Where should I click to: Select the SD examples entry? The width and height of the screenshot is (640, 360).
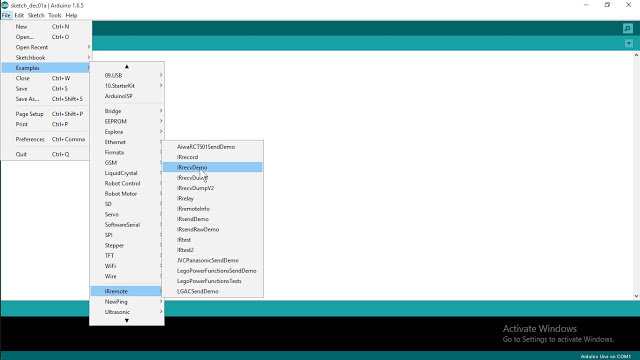click(127, 204)
